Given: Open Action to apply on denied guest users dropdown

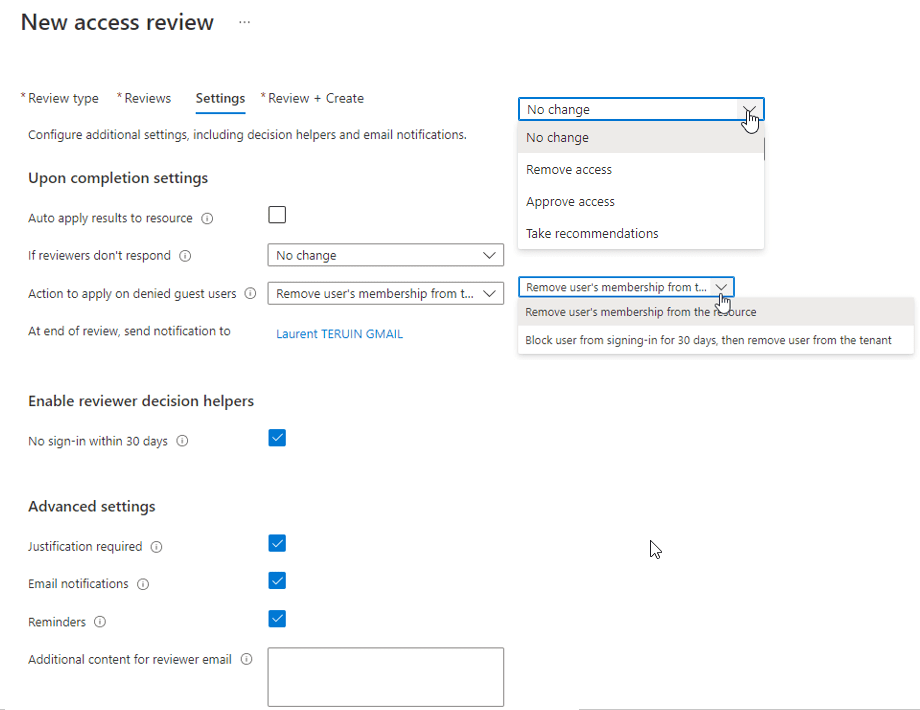Looking at the screenshot, I should click(x=385, y=294).
